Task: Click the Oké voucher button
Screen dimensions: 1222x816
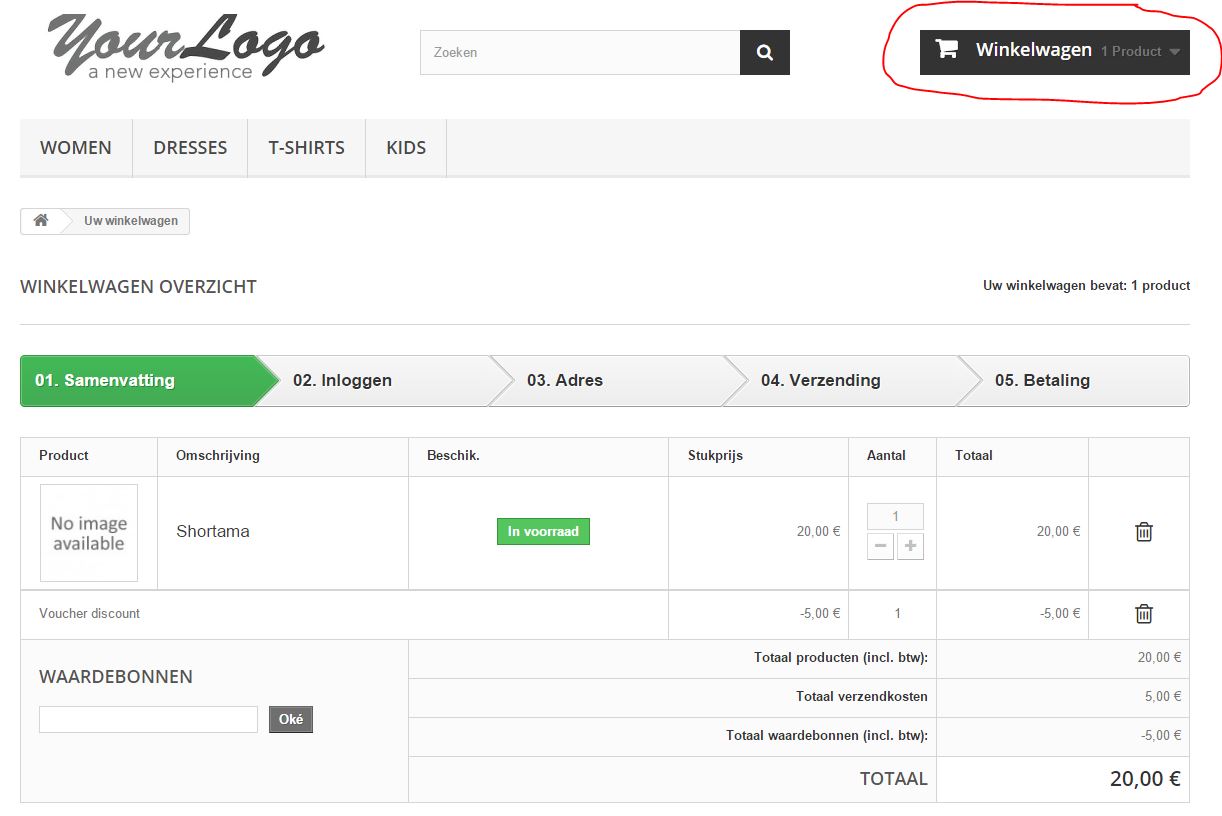Action: point(291,719)
